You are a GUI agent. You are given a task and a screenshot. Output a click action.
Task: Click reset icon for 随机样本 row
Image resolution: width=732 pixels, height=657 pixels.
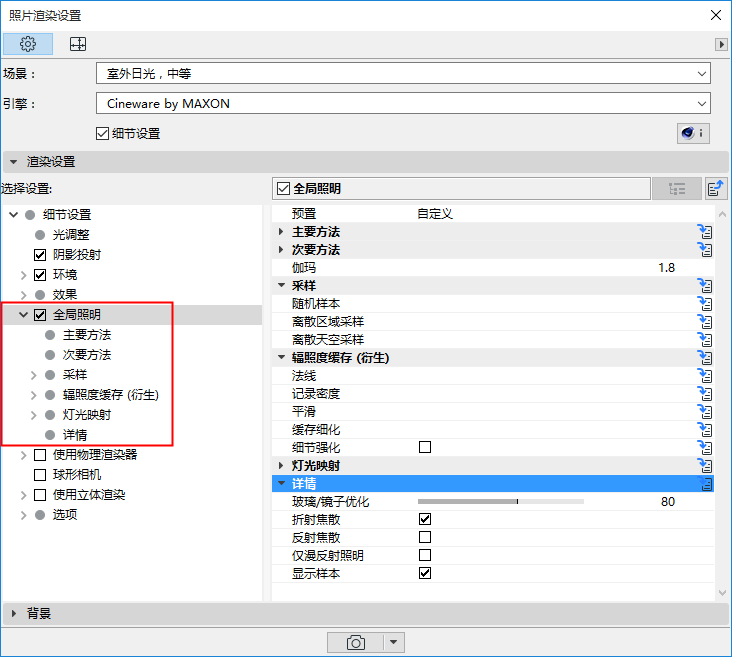point(705,304)
